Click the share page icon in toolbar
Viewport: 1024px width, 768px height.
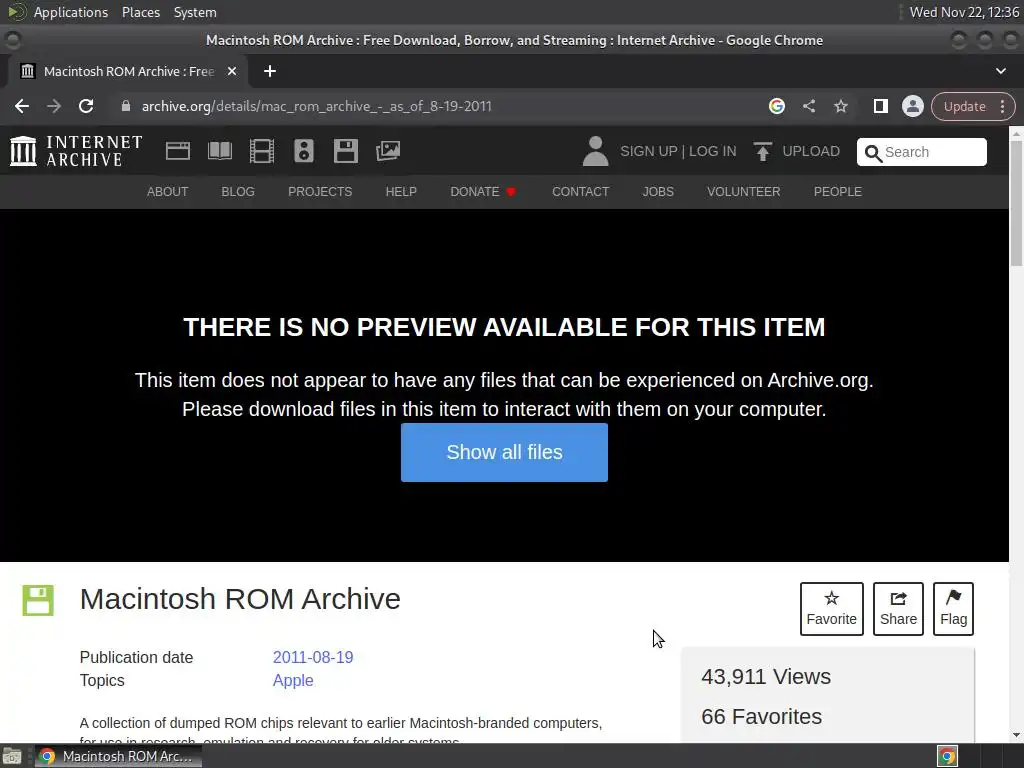click(809, 106)
